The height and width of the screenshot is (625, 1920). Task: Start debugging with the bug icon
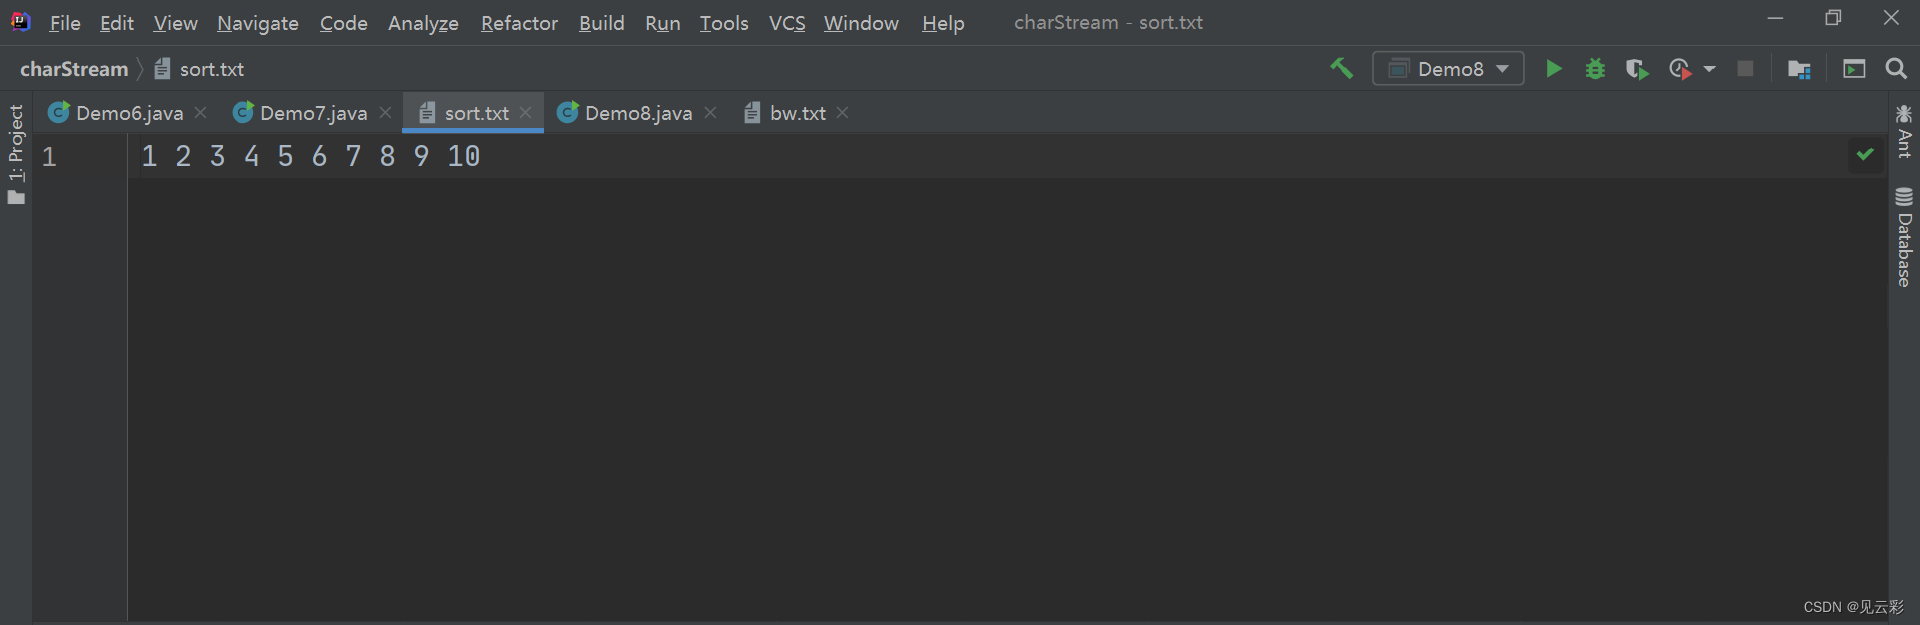click(x=1595, y=69)
